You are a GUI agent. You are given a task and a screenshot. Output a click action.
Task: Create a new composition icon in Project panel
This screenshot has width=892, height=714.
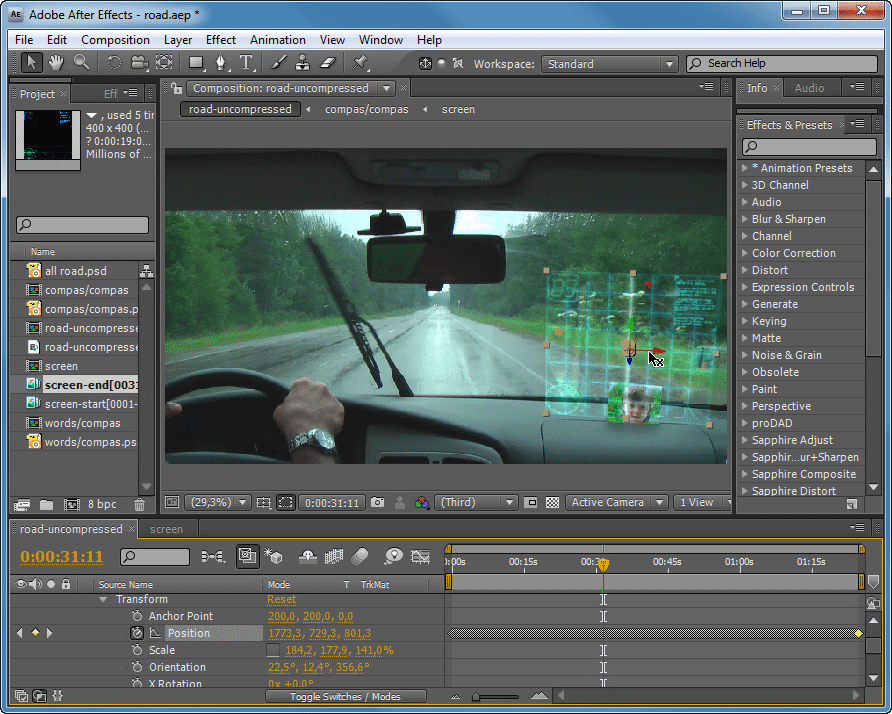[72, 505]
